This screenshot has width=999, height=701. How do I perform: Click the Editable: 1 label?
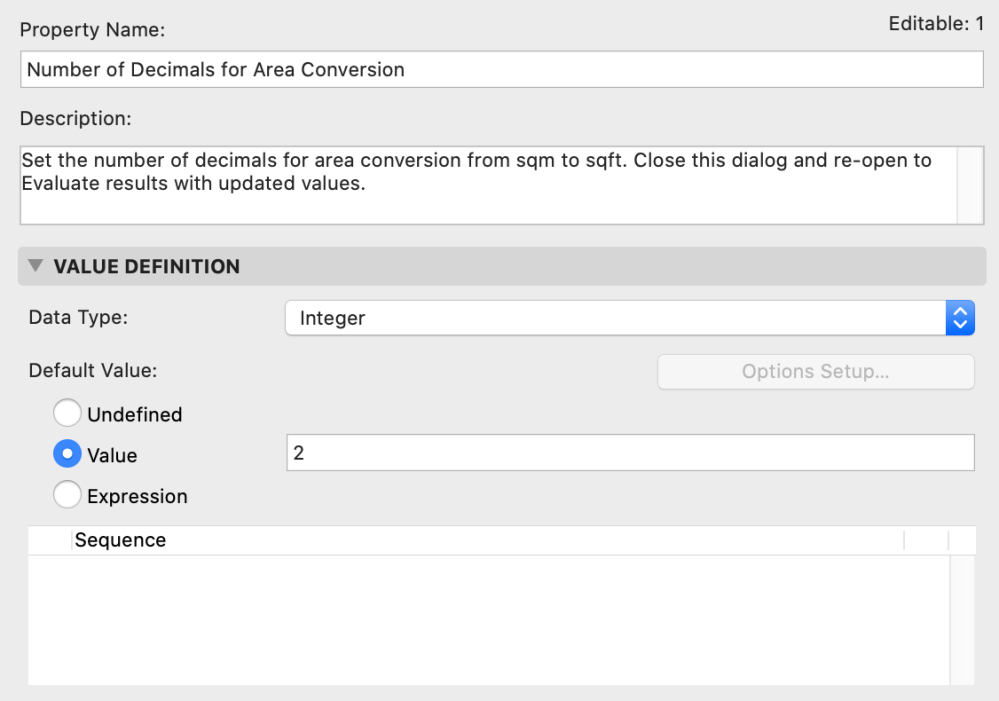click(x=936, y=24)
